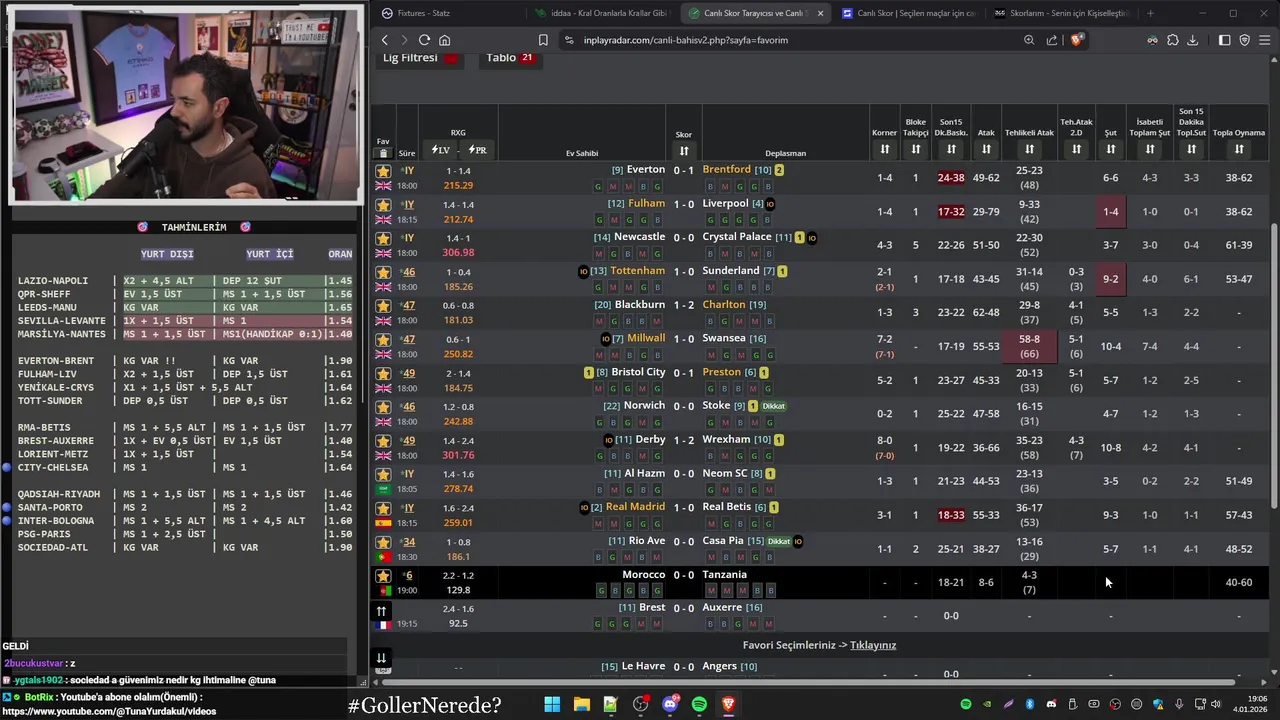
Task: Click the LV lightning sort button
Action: 440,150
